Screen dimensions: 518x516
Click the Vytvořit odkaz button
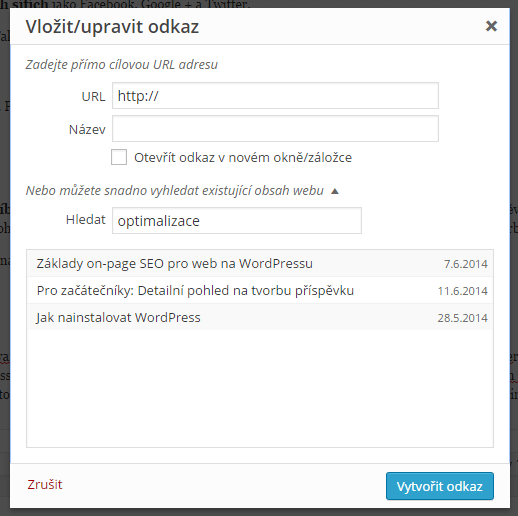(x=440, y=486)
